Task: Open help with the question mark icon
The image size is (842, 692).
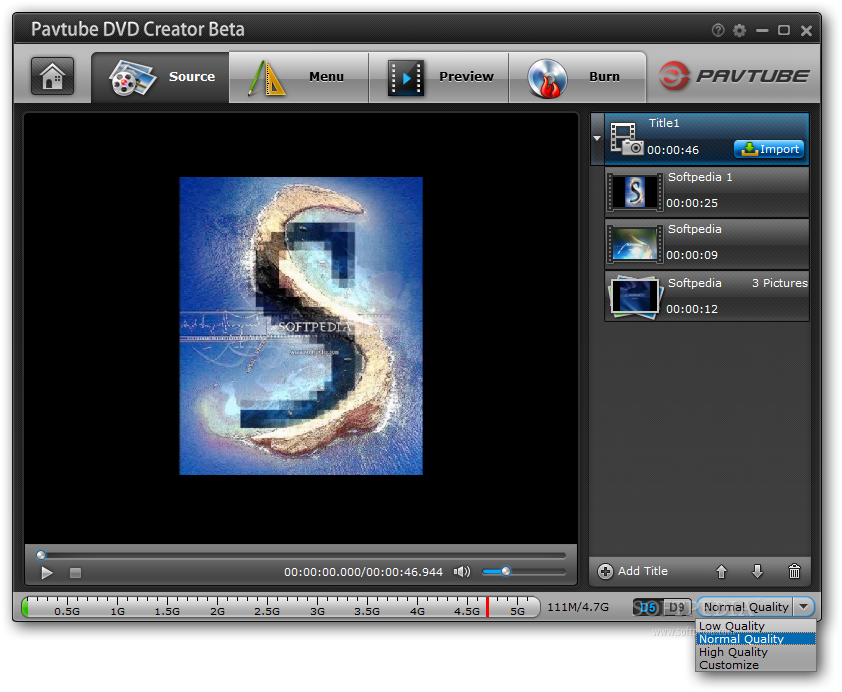Action: point(718,31)
